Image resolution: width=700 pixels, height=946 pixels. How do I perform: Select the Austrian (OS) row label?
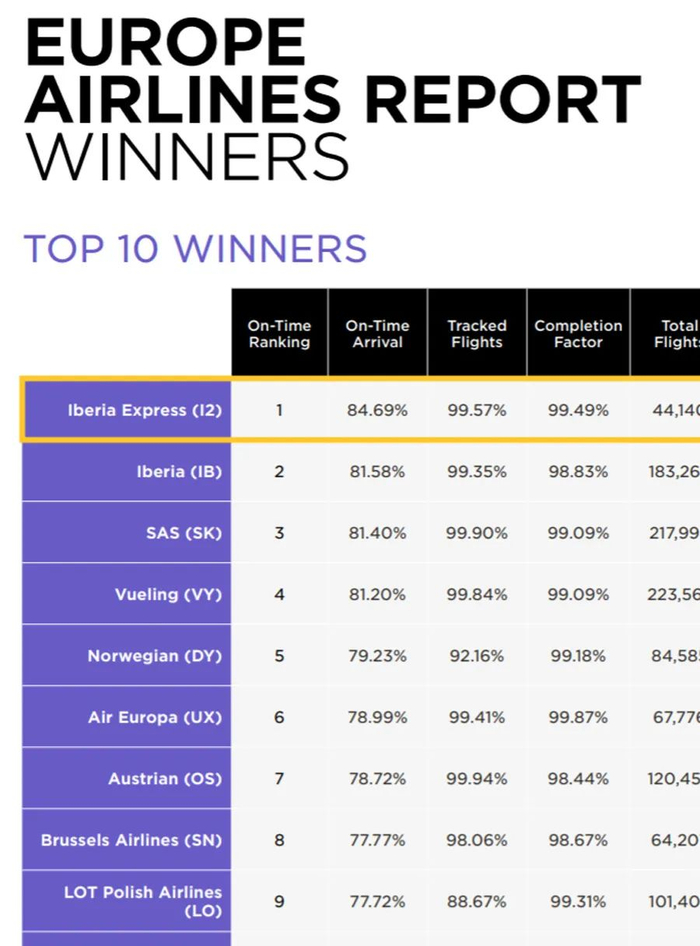click(165, 778)
